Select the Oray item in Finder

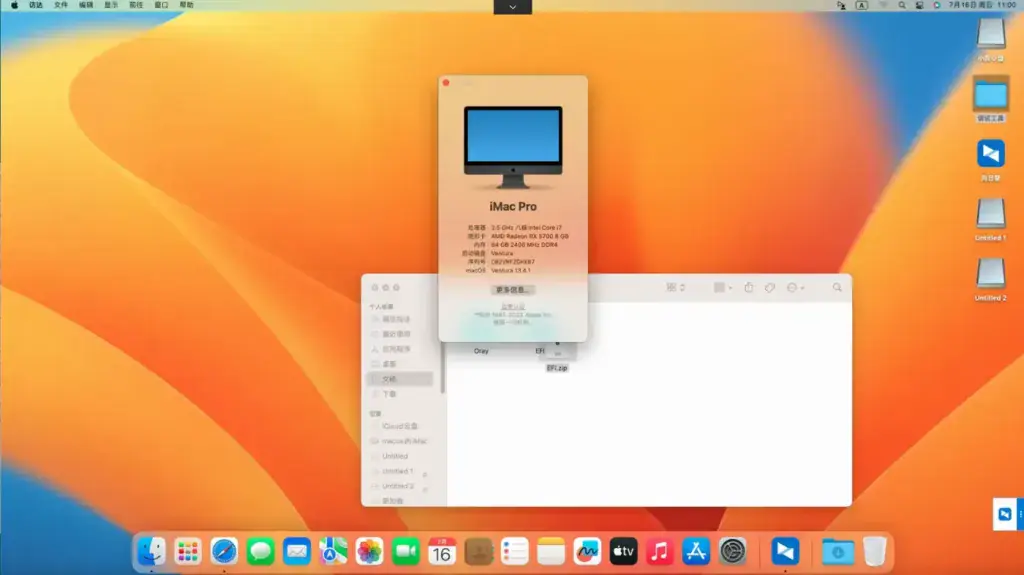click(481, 351)
